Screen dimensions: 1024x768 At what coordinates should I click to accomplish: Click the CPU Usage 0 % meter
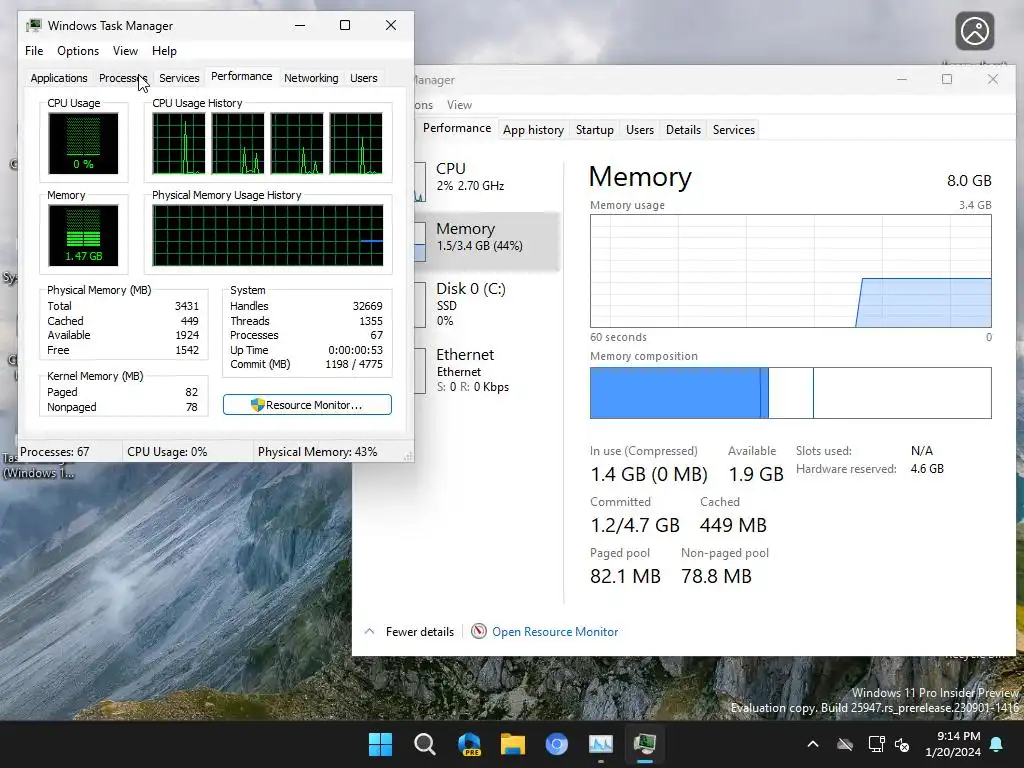(x=83, y=143)
